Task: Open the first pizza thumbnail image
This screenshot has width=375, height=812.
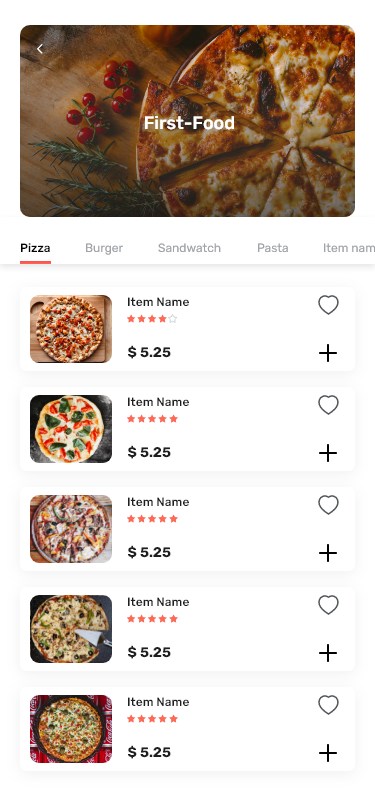Action: (71, 329)
